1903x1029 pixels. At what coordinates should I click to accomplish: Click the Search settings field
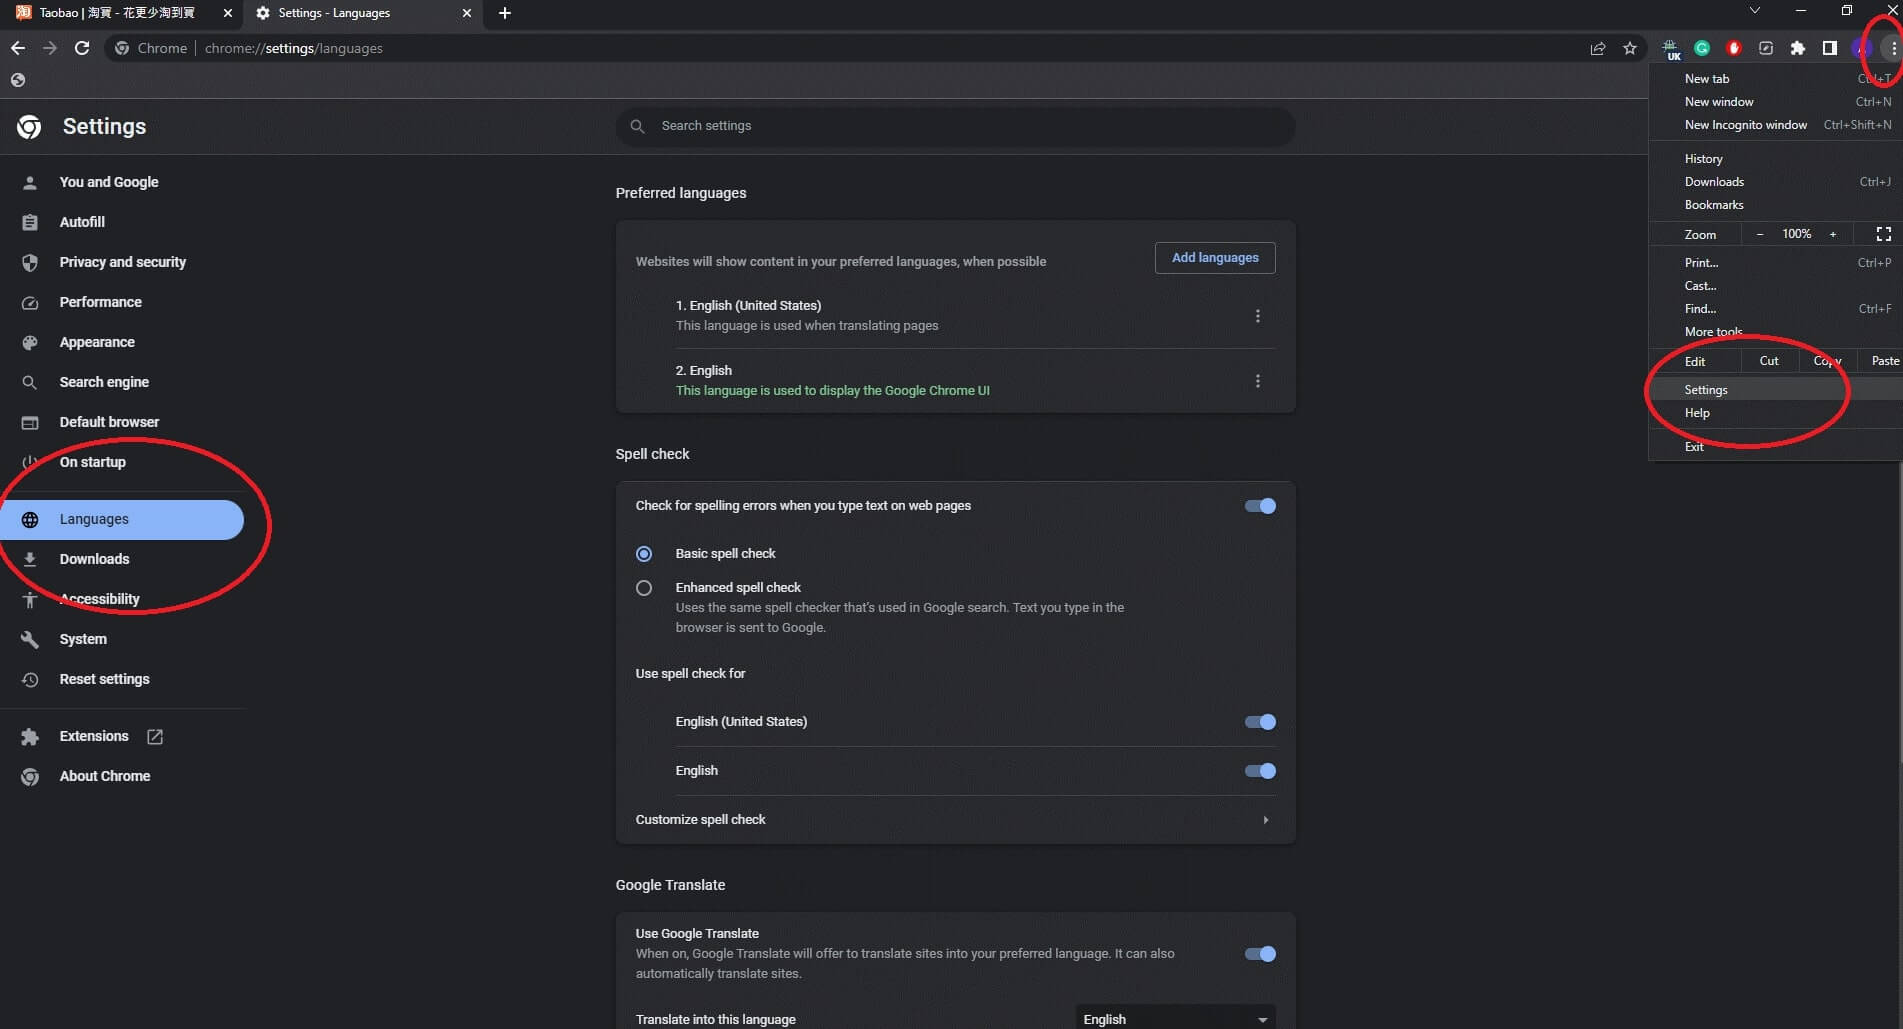click(955, 126)
